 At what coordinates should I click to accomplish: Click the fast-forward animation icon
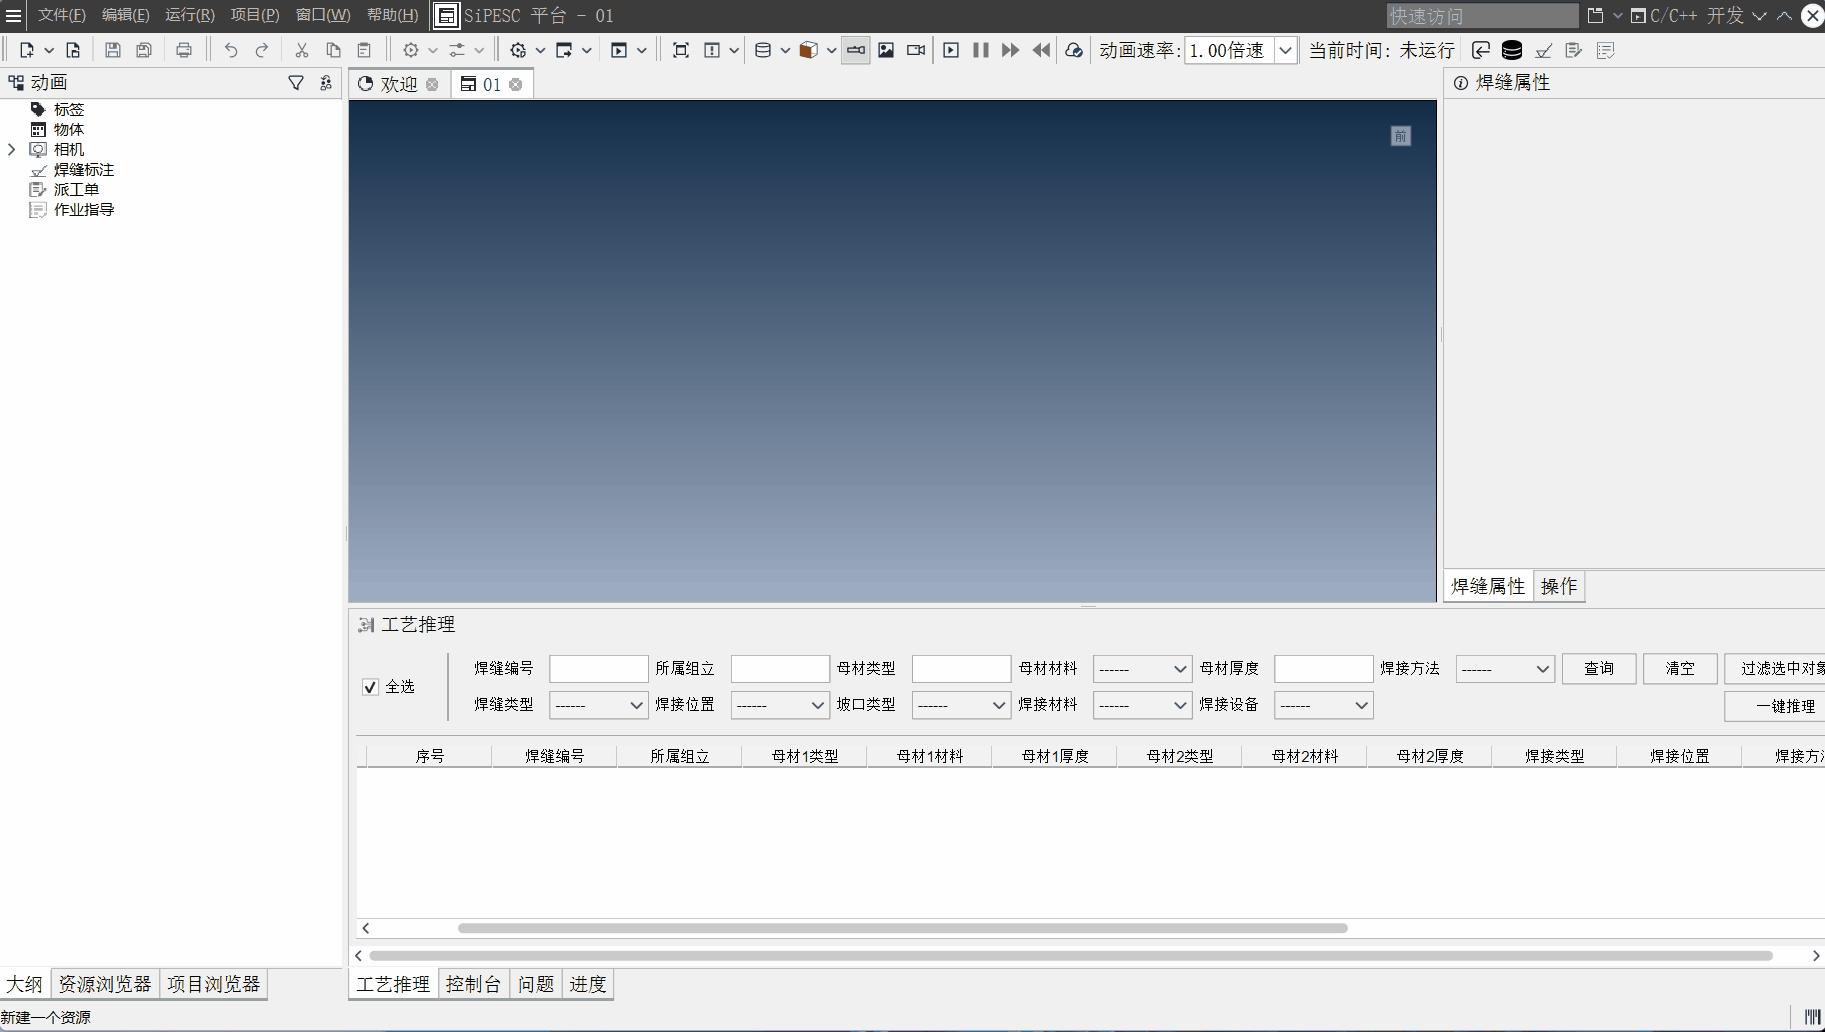pos(1010,50)
